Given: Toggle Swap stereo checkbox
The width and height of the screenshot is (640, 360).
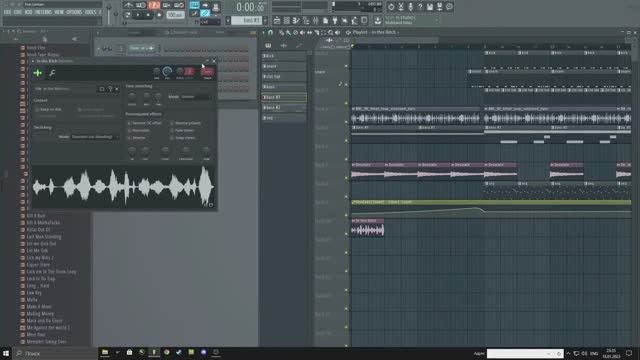Looking at the screenshot, I should pos(172,138).
